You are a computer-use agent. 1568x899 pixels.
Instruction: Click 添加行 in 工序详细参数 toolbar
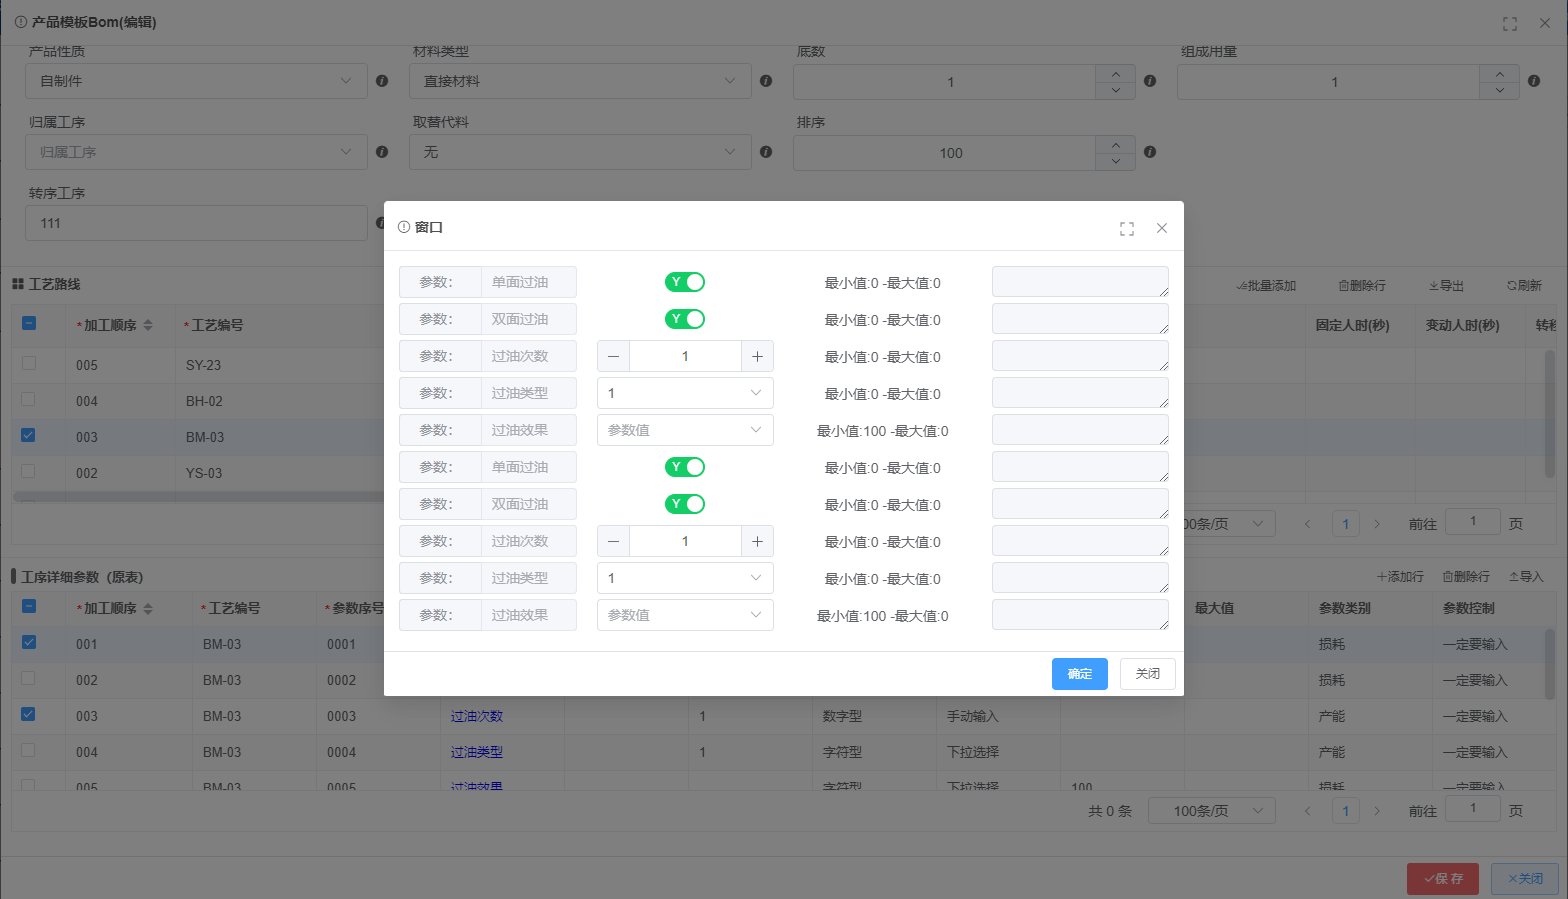(1400, 577)
